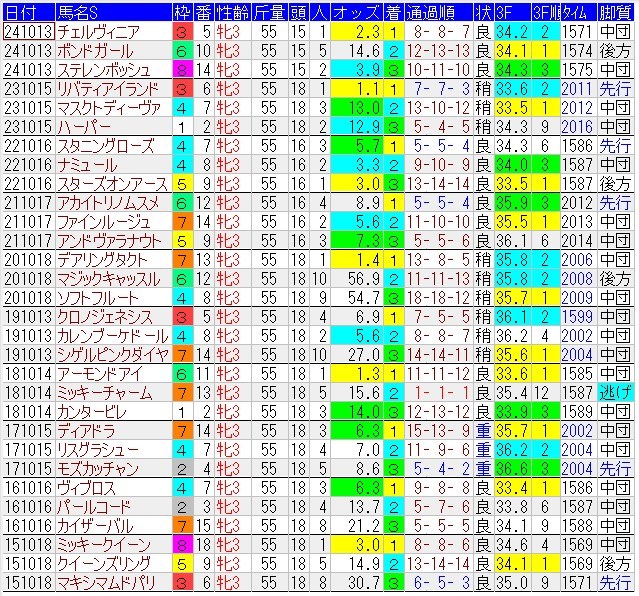Click the 脚質 column header
The width and height of the screenshot is (639, 596).
(615, 11)
